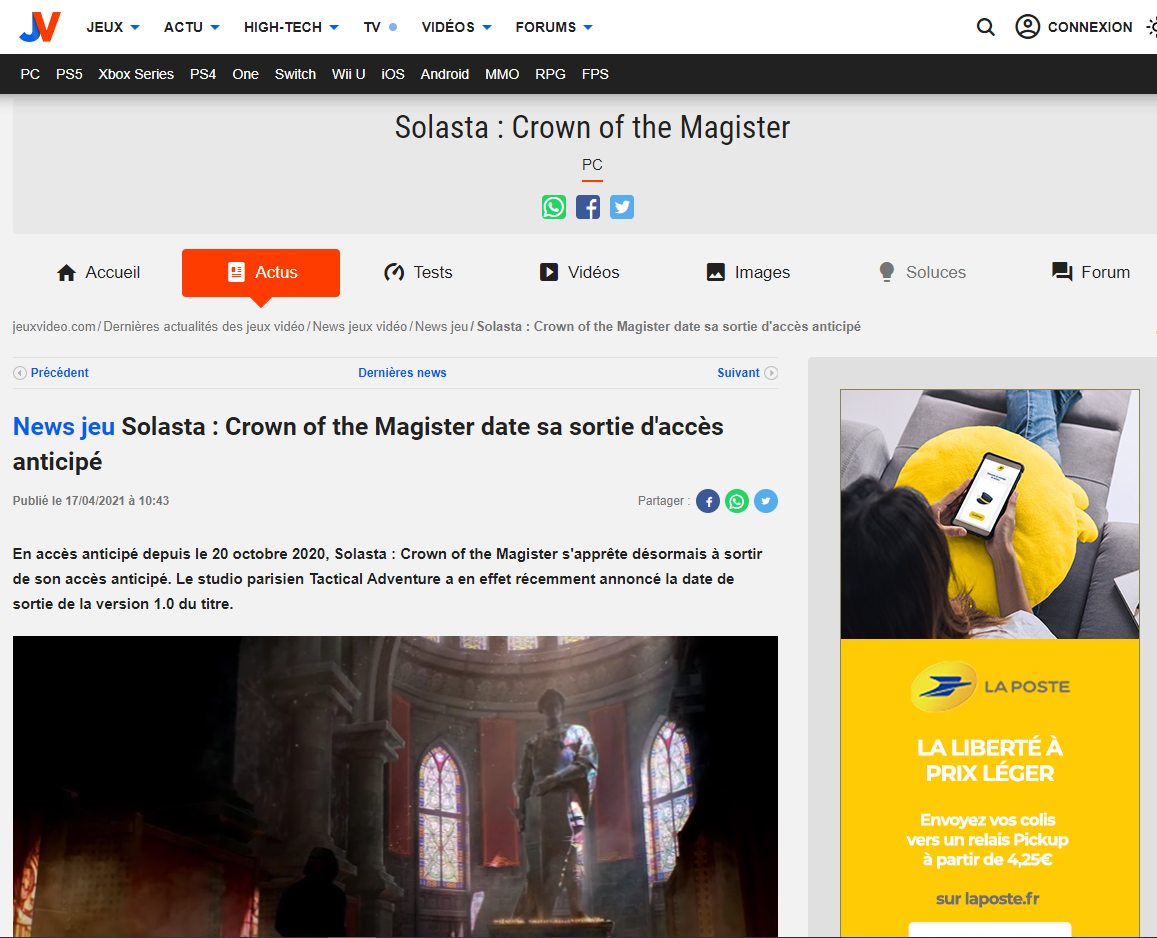Click the Précédent left arrow circle

pos(20,373)
